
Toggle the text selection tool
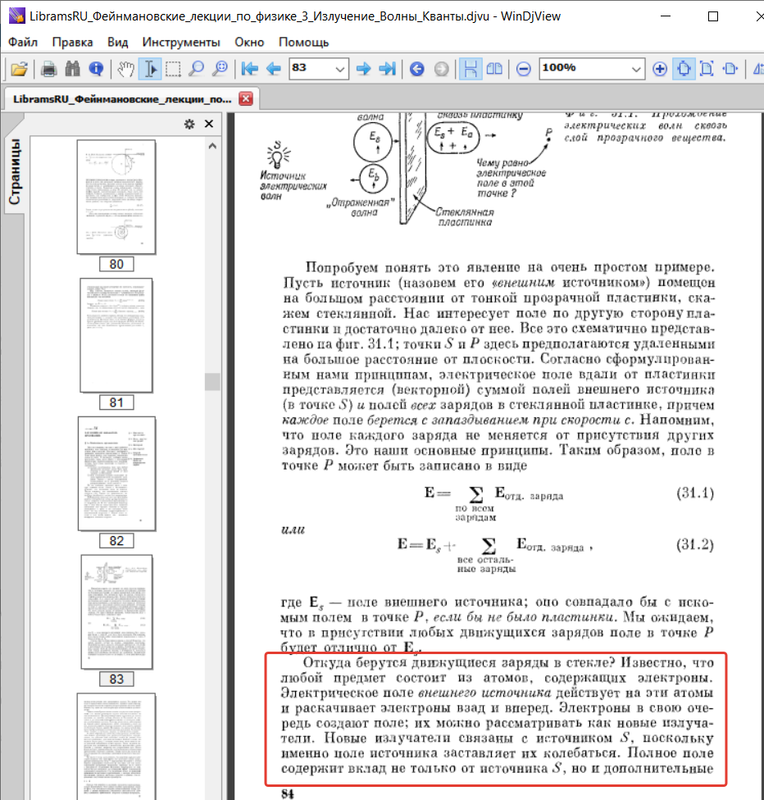(x=150, y=69)
